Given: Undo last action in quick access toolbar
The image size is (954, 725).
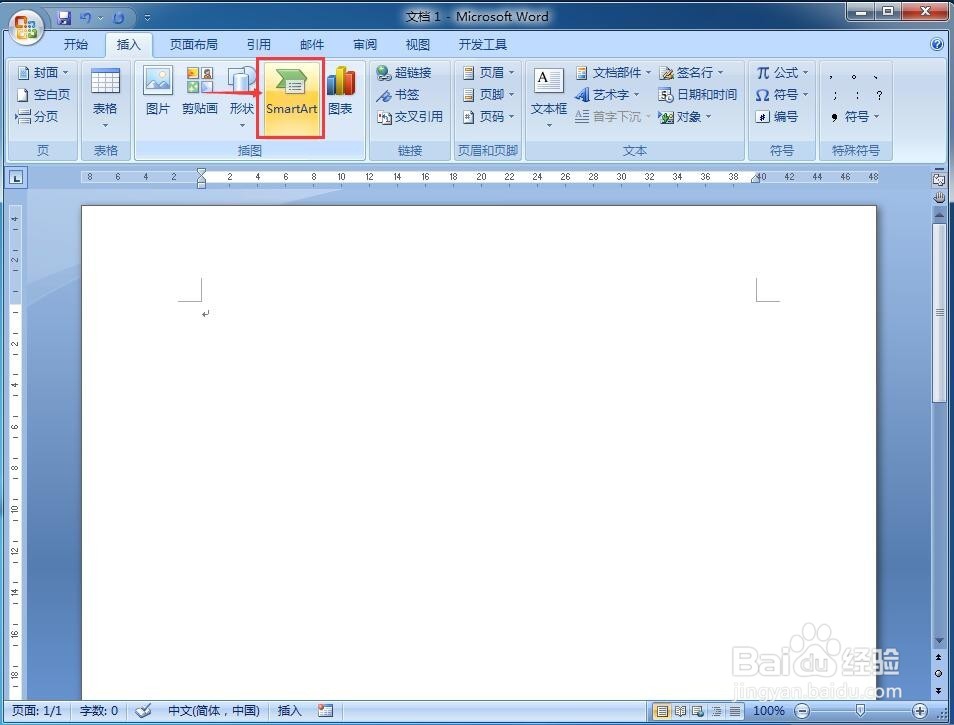Looking at the screenshot, I should pyautogui.click(x=85, y=18).
